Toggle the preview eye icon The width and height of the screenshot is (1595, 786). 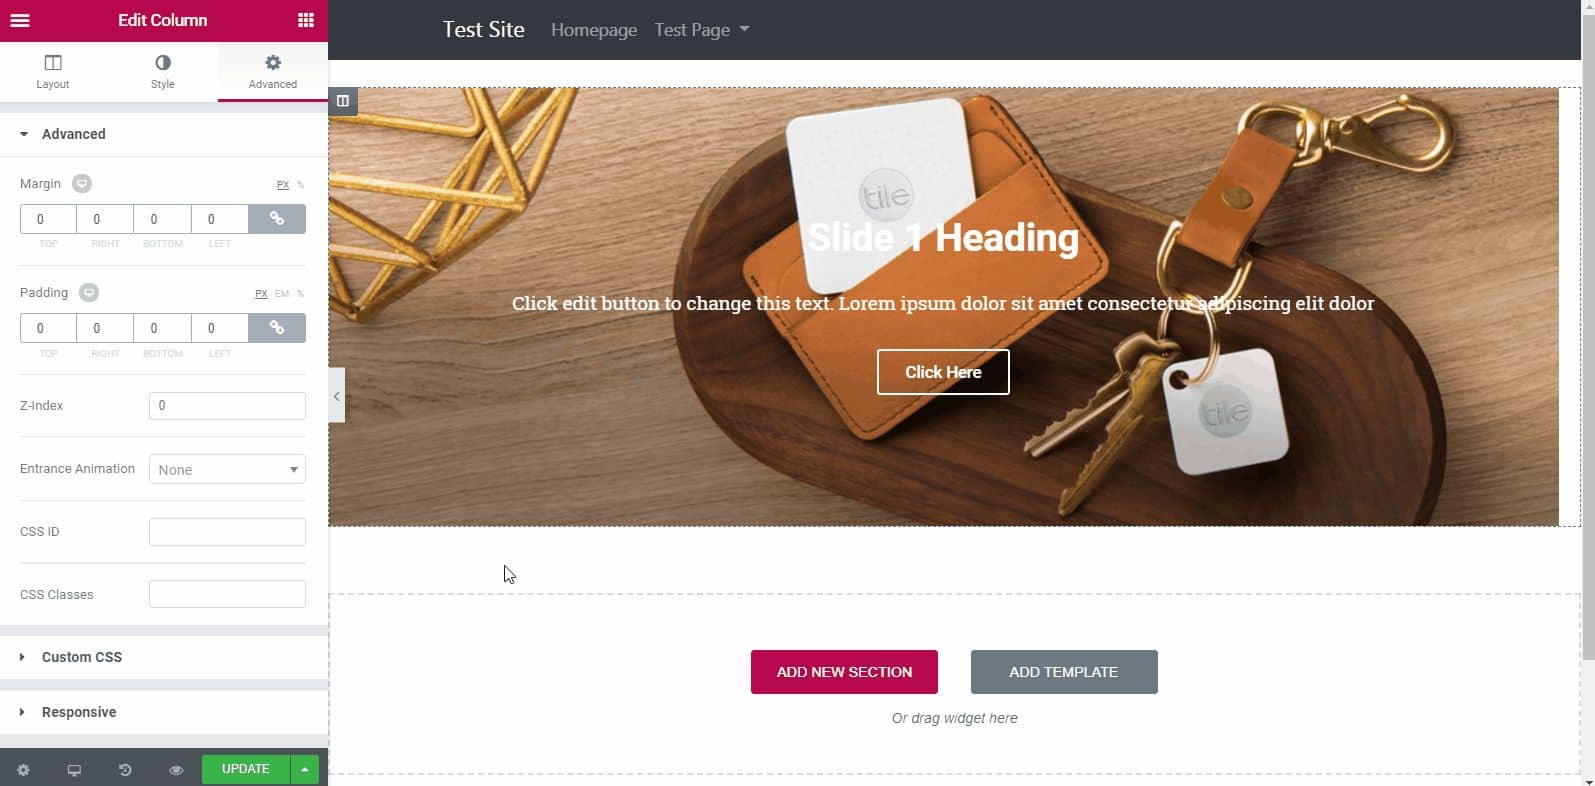pyautogui.click(x=176, y=770)
